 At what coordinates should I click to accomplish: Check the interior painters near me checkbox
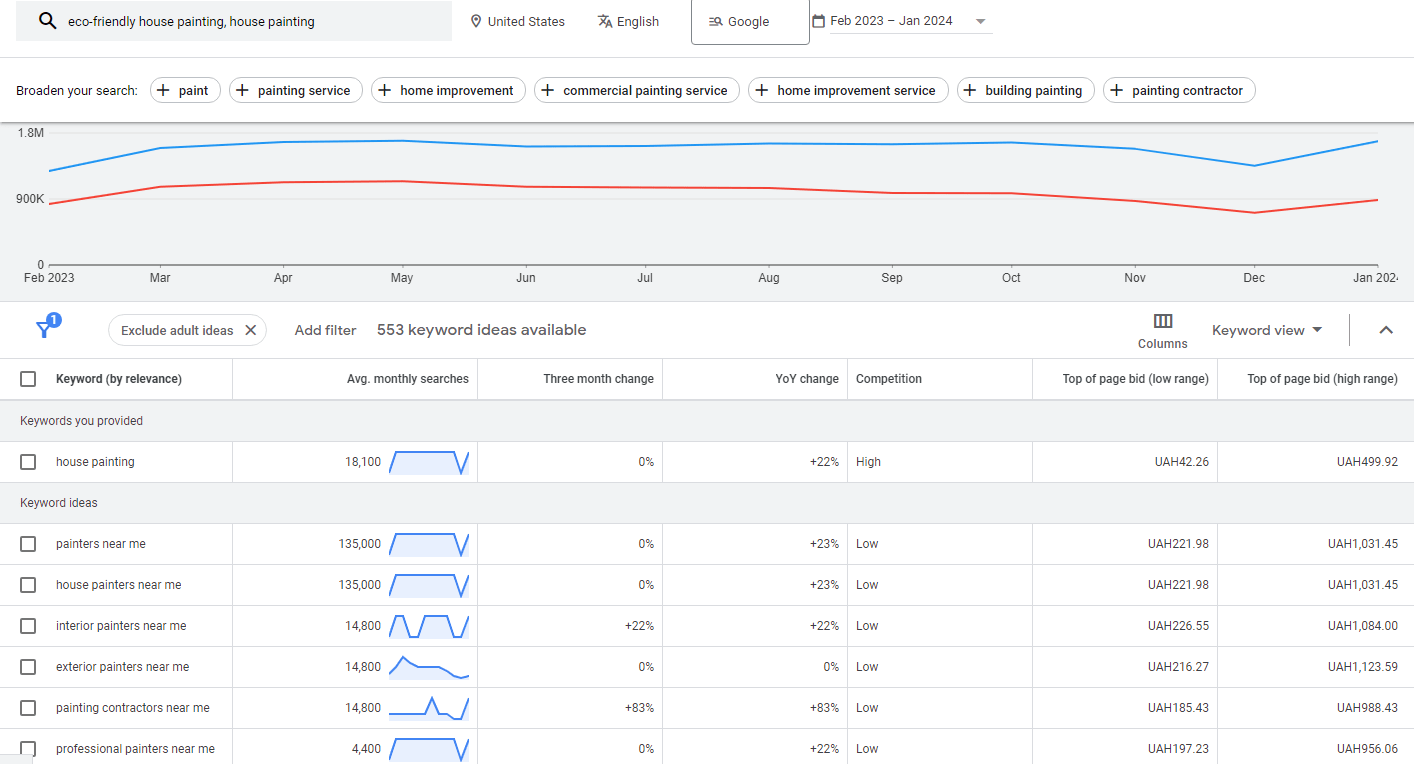[28, 626]
